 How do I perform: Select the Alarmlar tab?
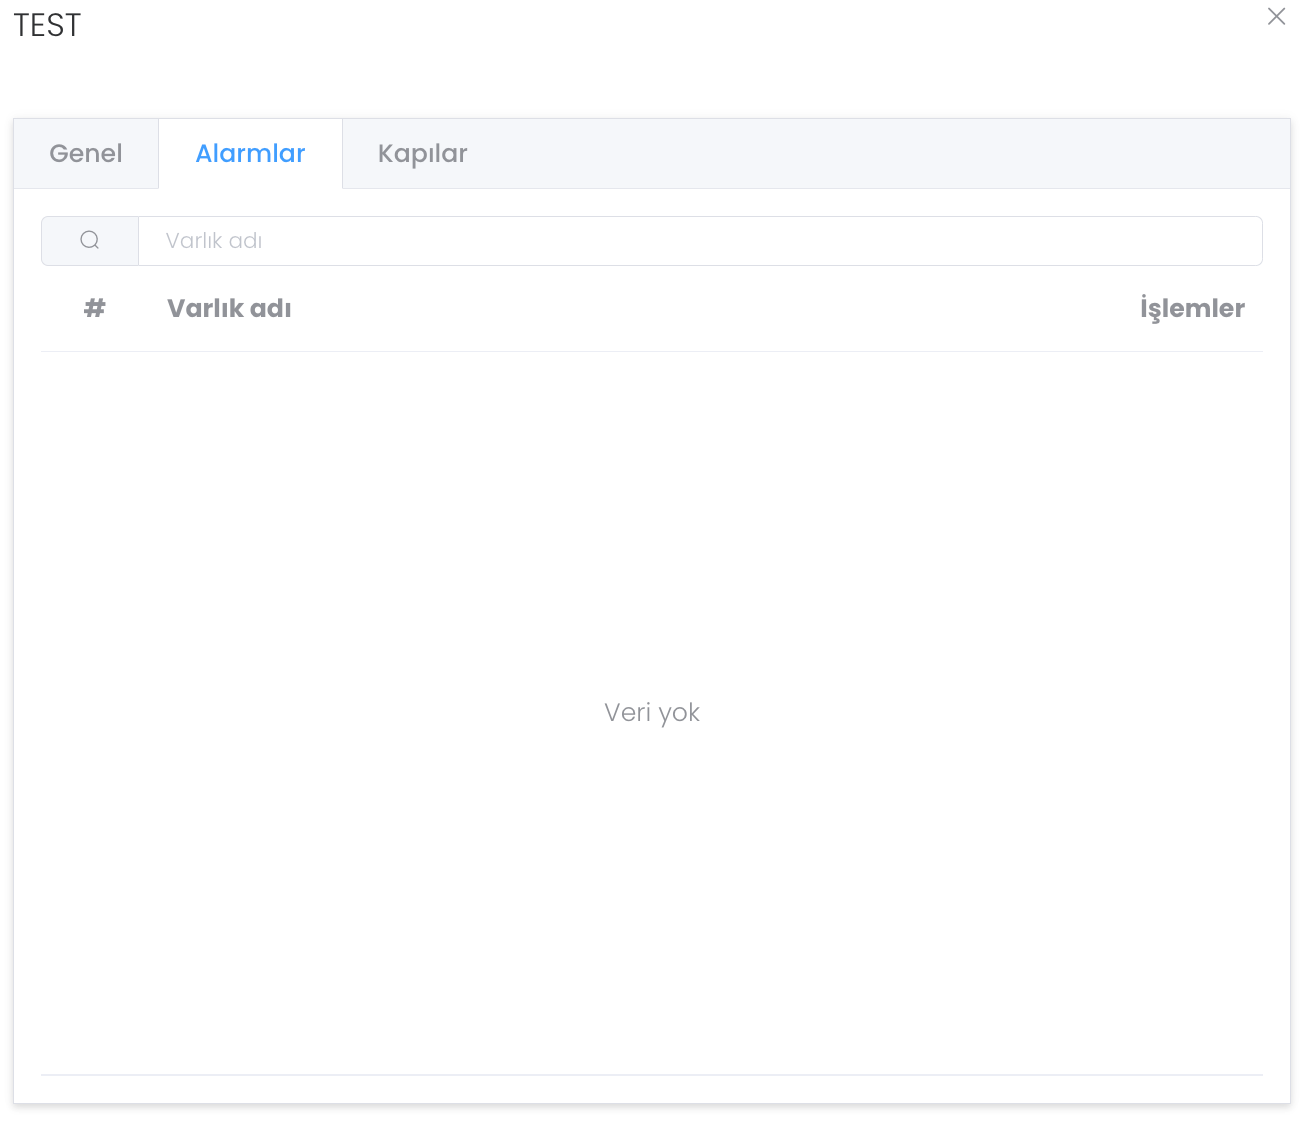tap(250, 154)
